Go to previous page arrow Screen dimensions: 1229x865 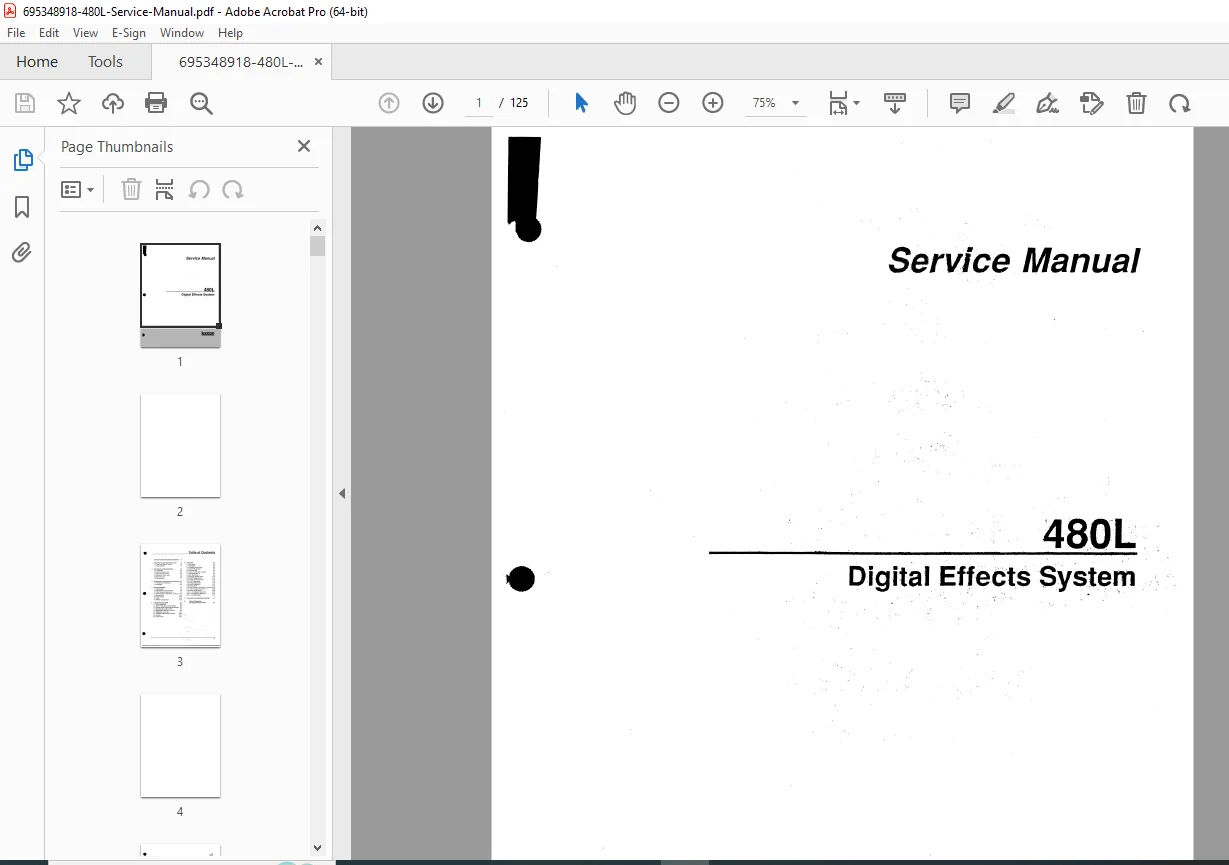pyautogui.click(x=389, y=103)
